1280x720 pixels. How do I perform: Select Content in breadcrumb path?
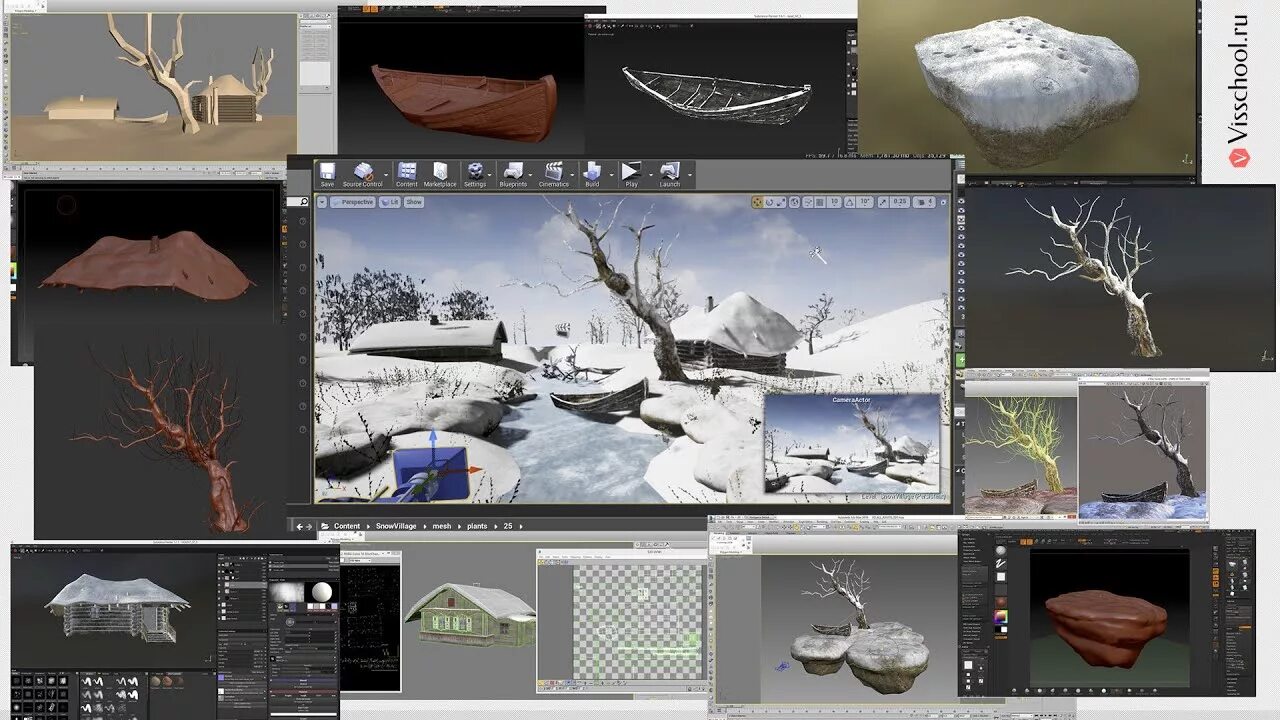(x=347, y=526)
